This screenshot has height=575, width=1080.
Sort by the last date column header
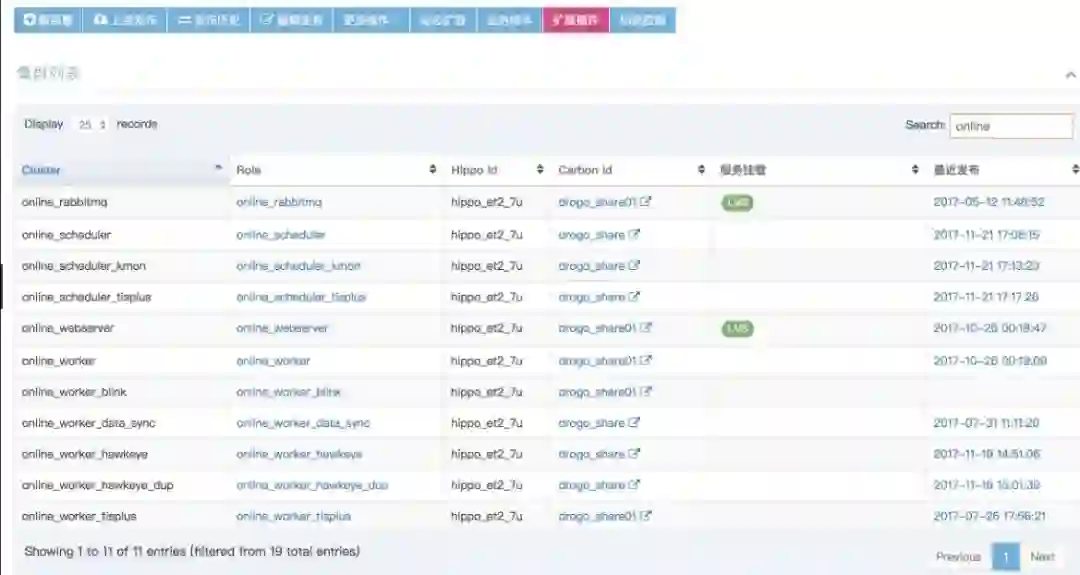pyautogui.click(x=1006, y=170)
